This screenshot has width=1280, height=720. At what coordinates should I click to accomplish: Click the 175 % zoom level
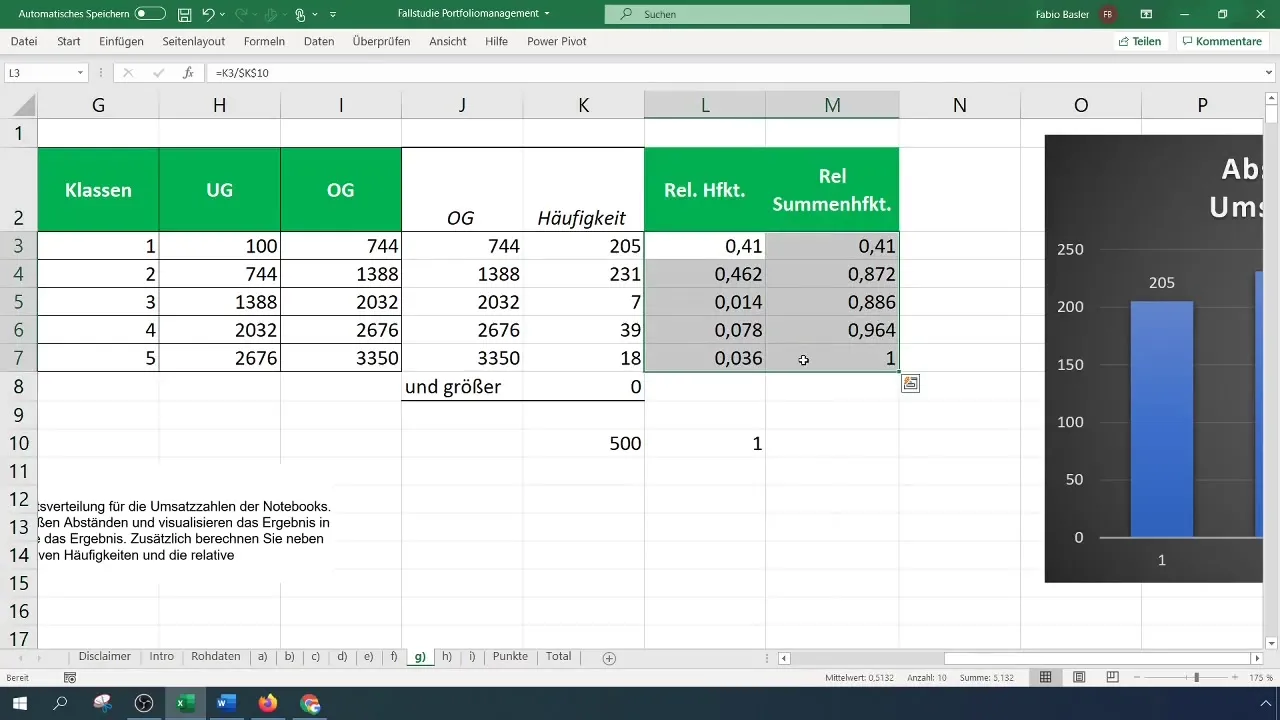pyautogui.click(x=1261, y=678)
